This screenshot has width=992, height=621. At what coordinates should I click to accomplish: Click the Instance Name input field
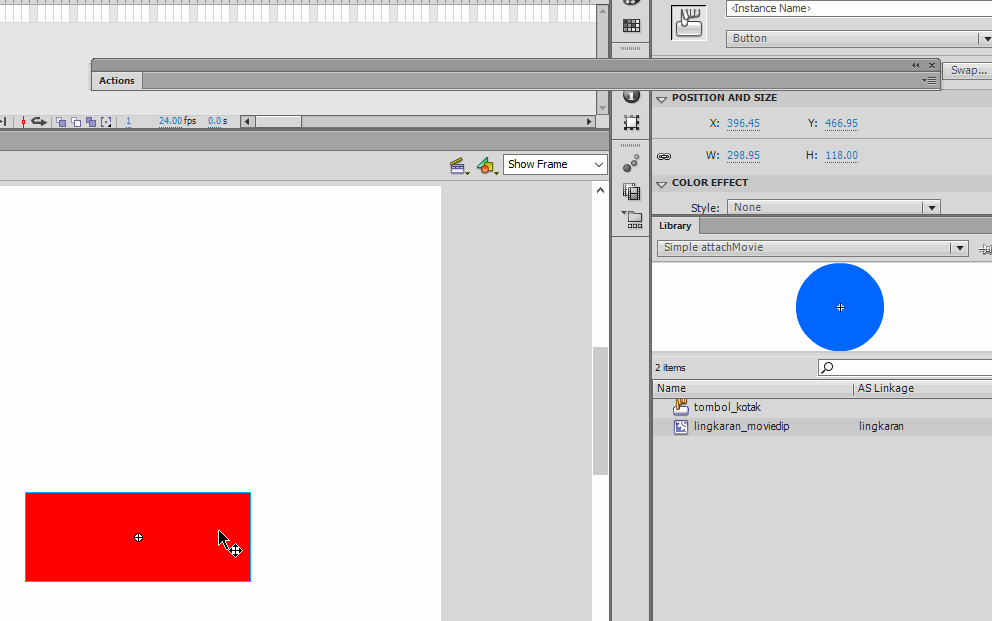[x=857, y=8]
